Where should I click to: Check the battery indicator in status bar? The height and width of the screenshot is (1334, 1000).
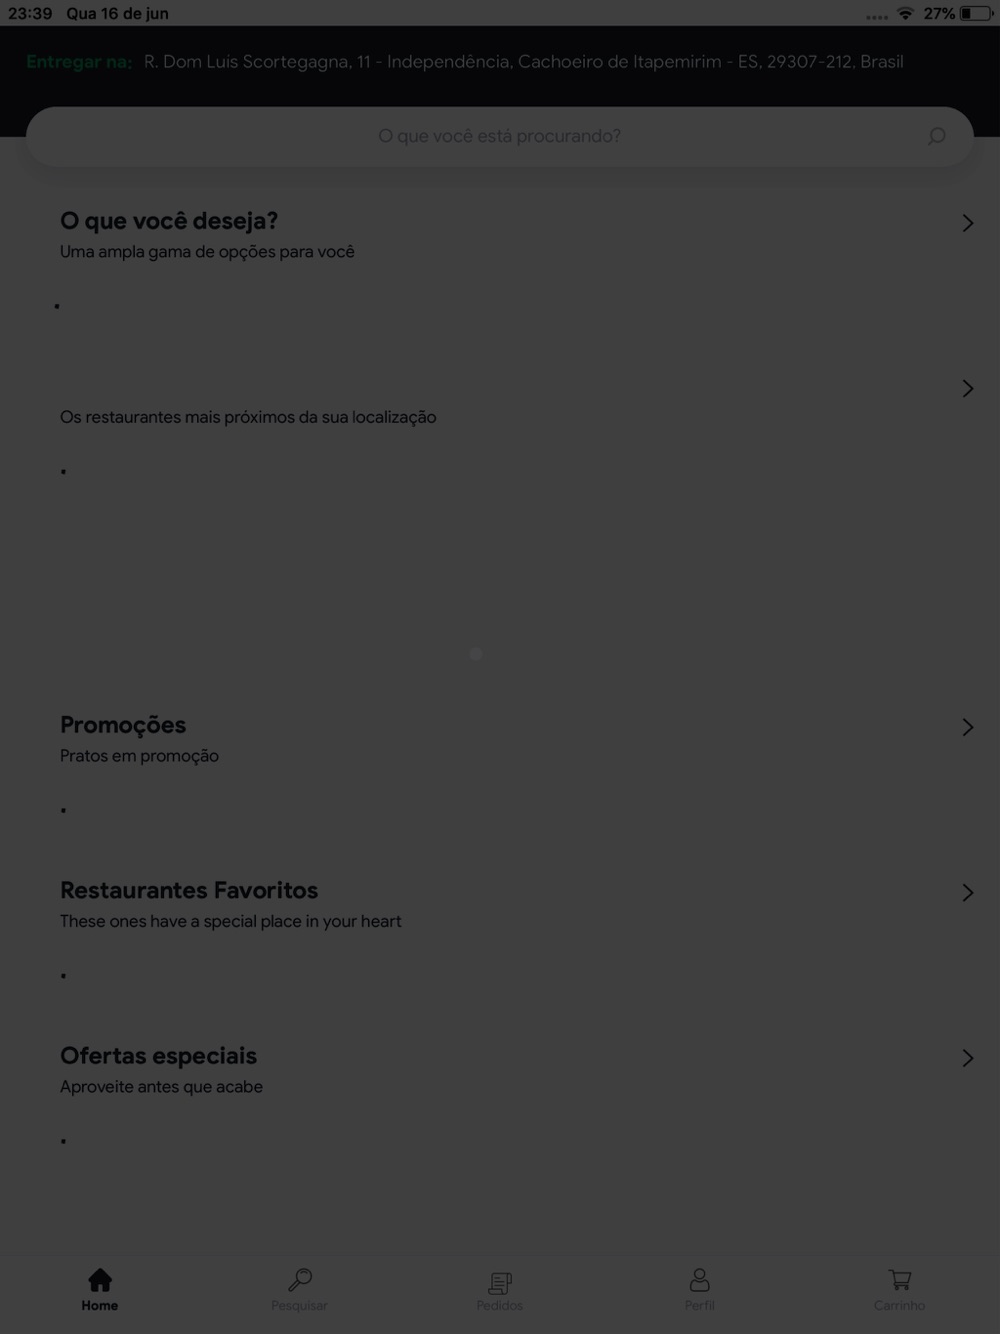[x=977, y=14]
